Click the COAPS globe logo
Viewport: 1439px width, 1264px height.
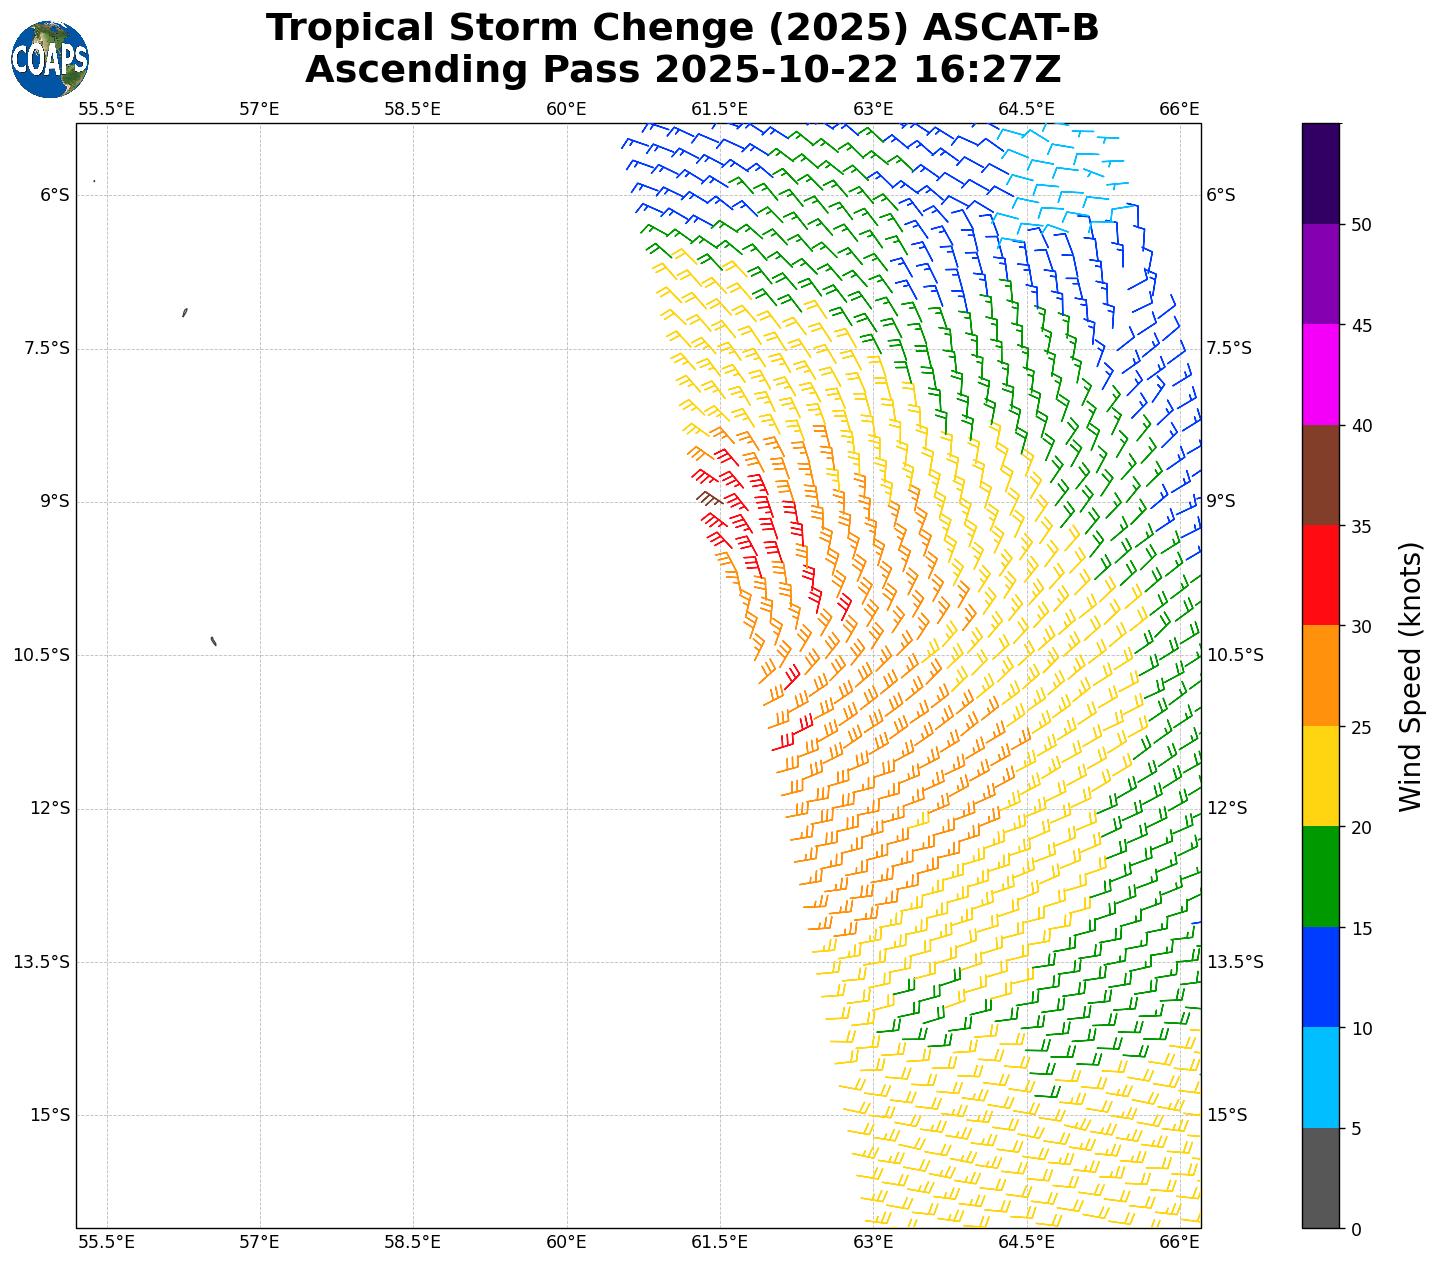[x=50, y=59]
